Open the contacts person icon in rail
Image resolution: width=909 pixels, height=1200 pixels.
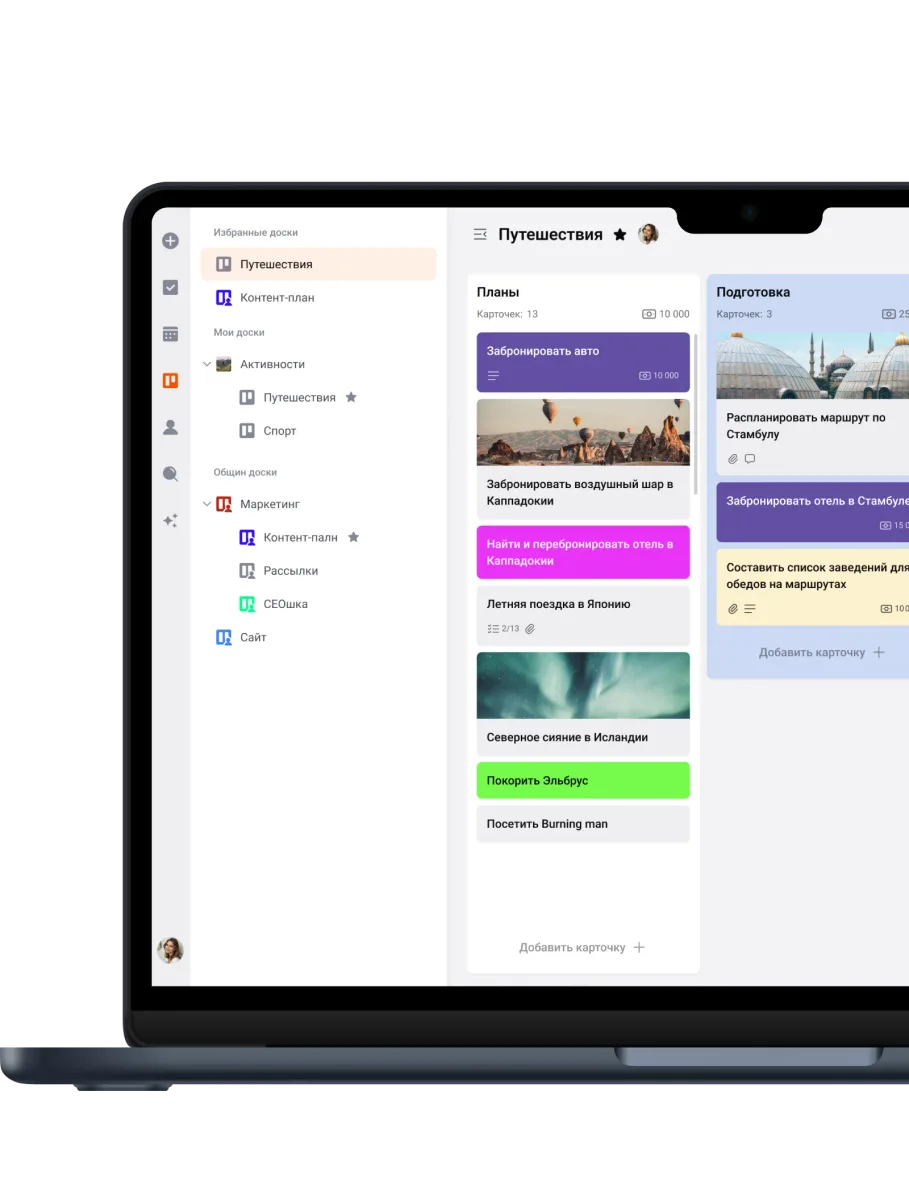click(x=170, y=427)
